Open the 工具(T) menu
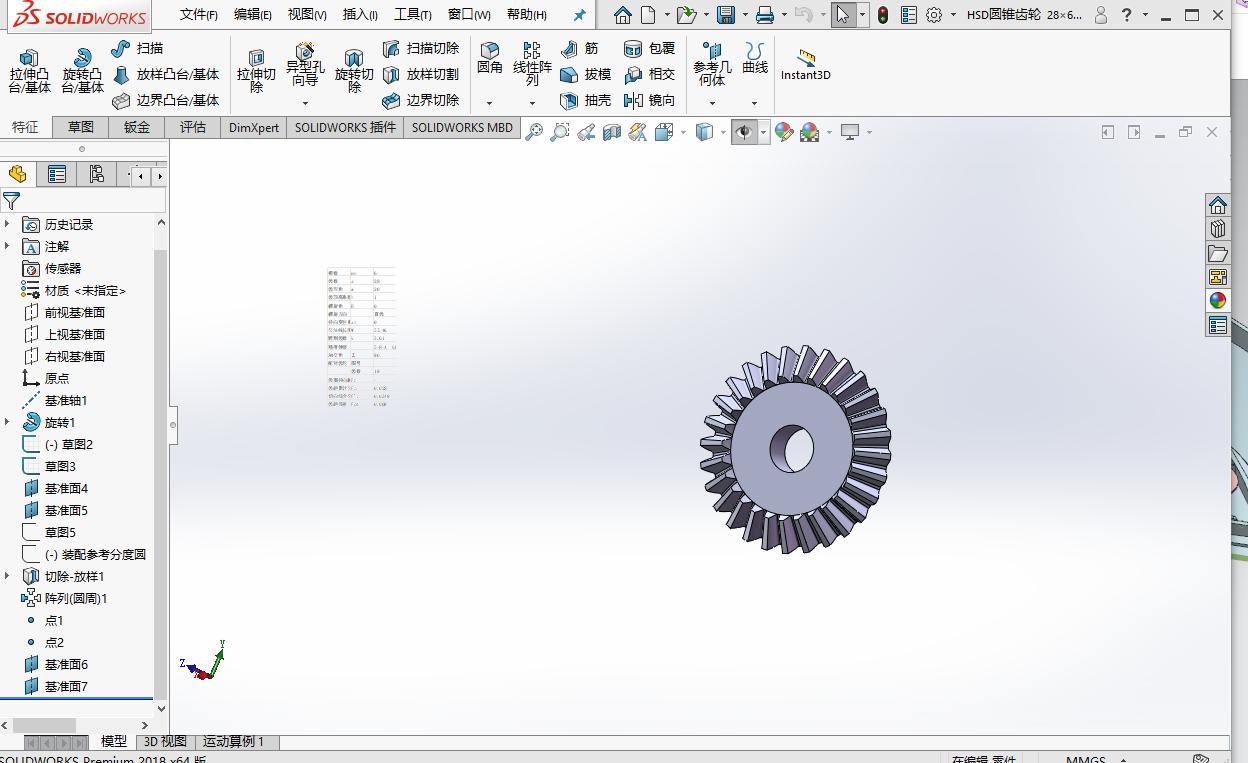The height and width of the screenshot is (763, 1248). click(x=413, y=15)
